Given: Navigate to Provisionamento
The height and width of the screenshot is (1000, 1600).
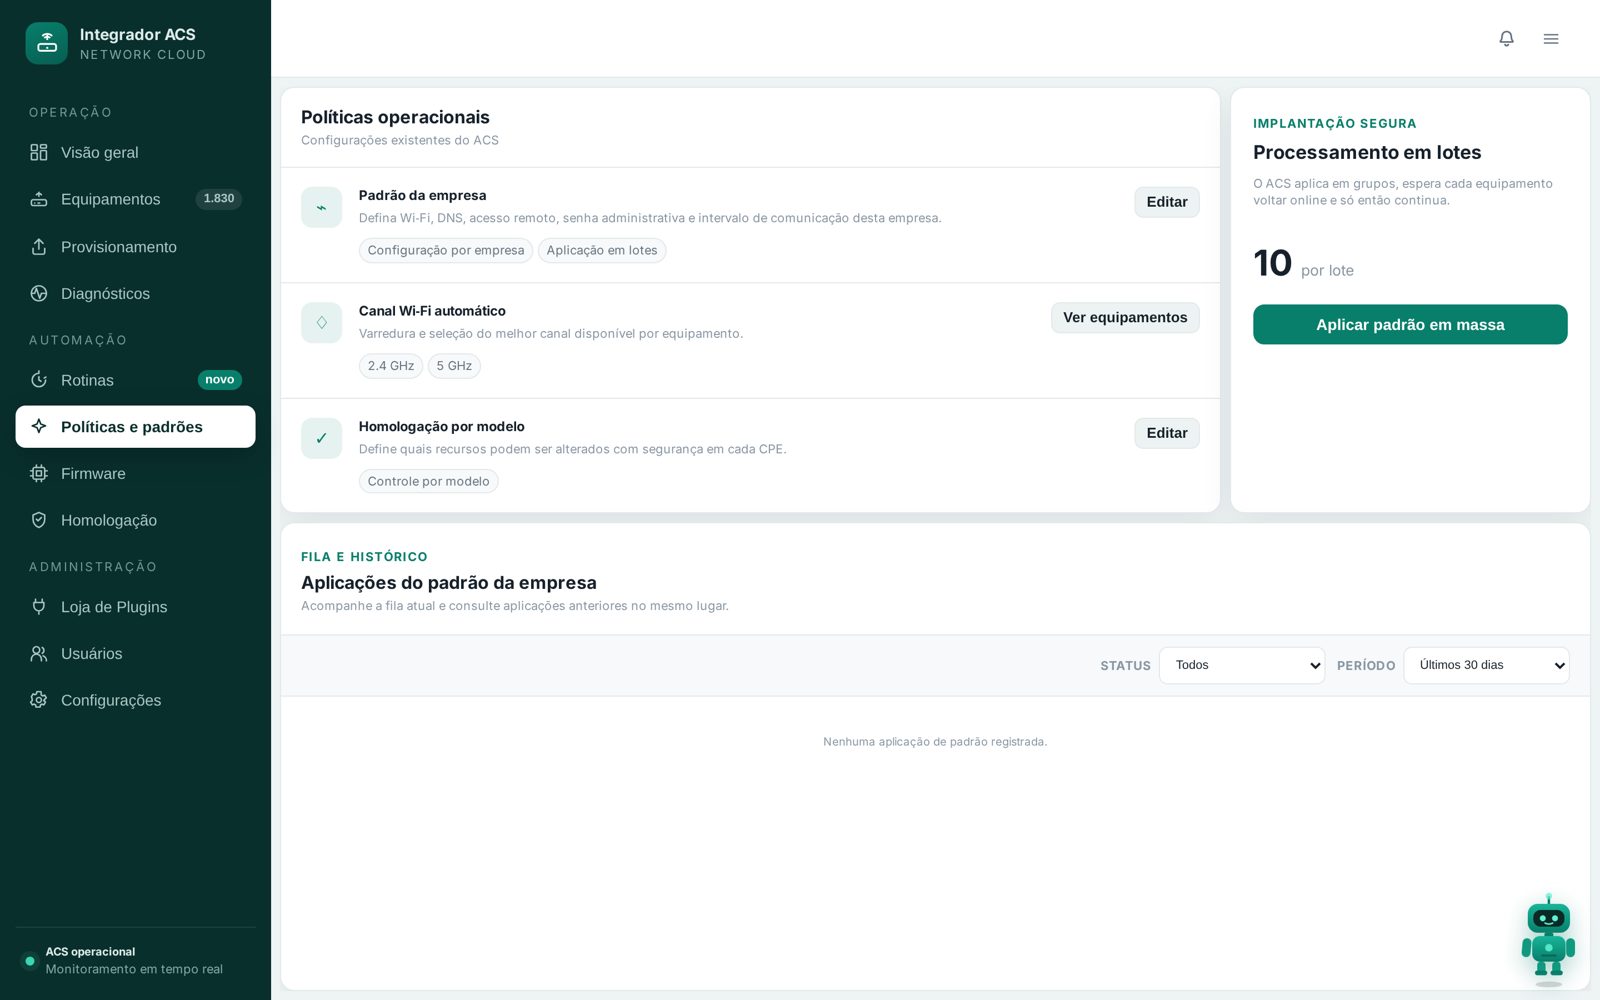Looking at the screenshot, I should click(135, 246).
